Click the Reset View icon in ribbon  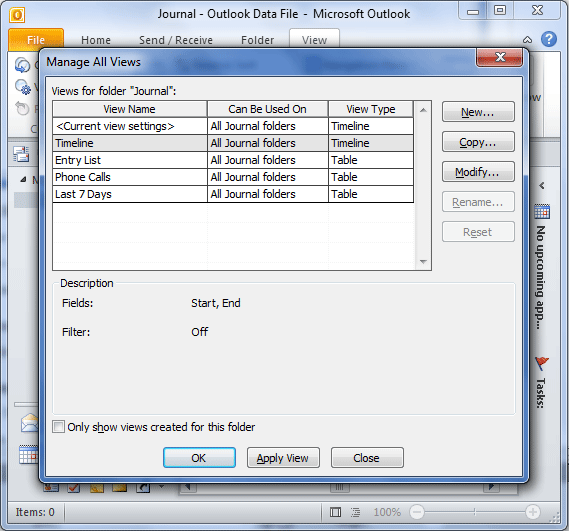tap(22, 109)
